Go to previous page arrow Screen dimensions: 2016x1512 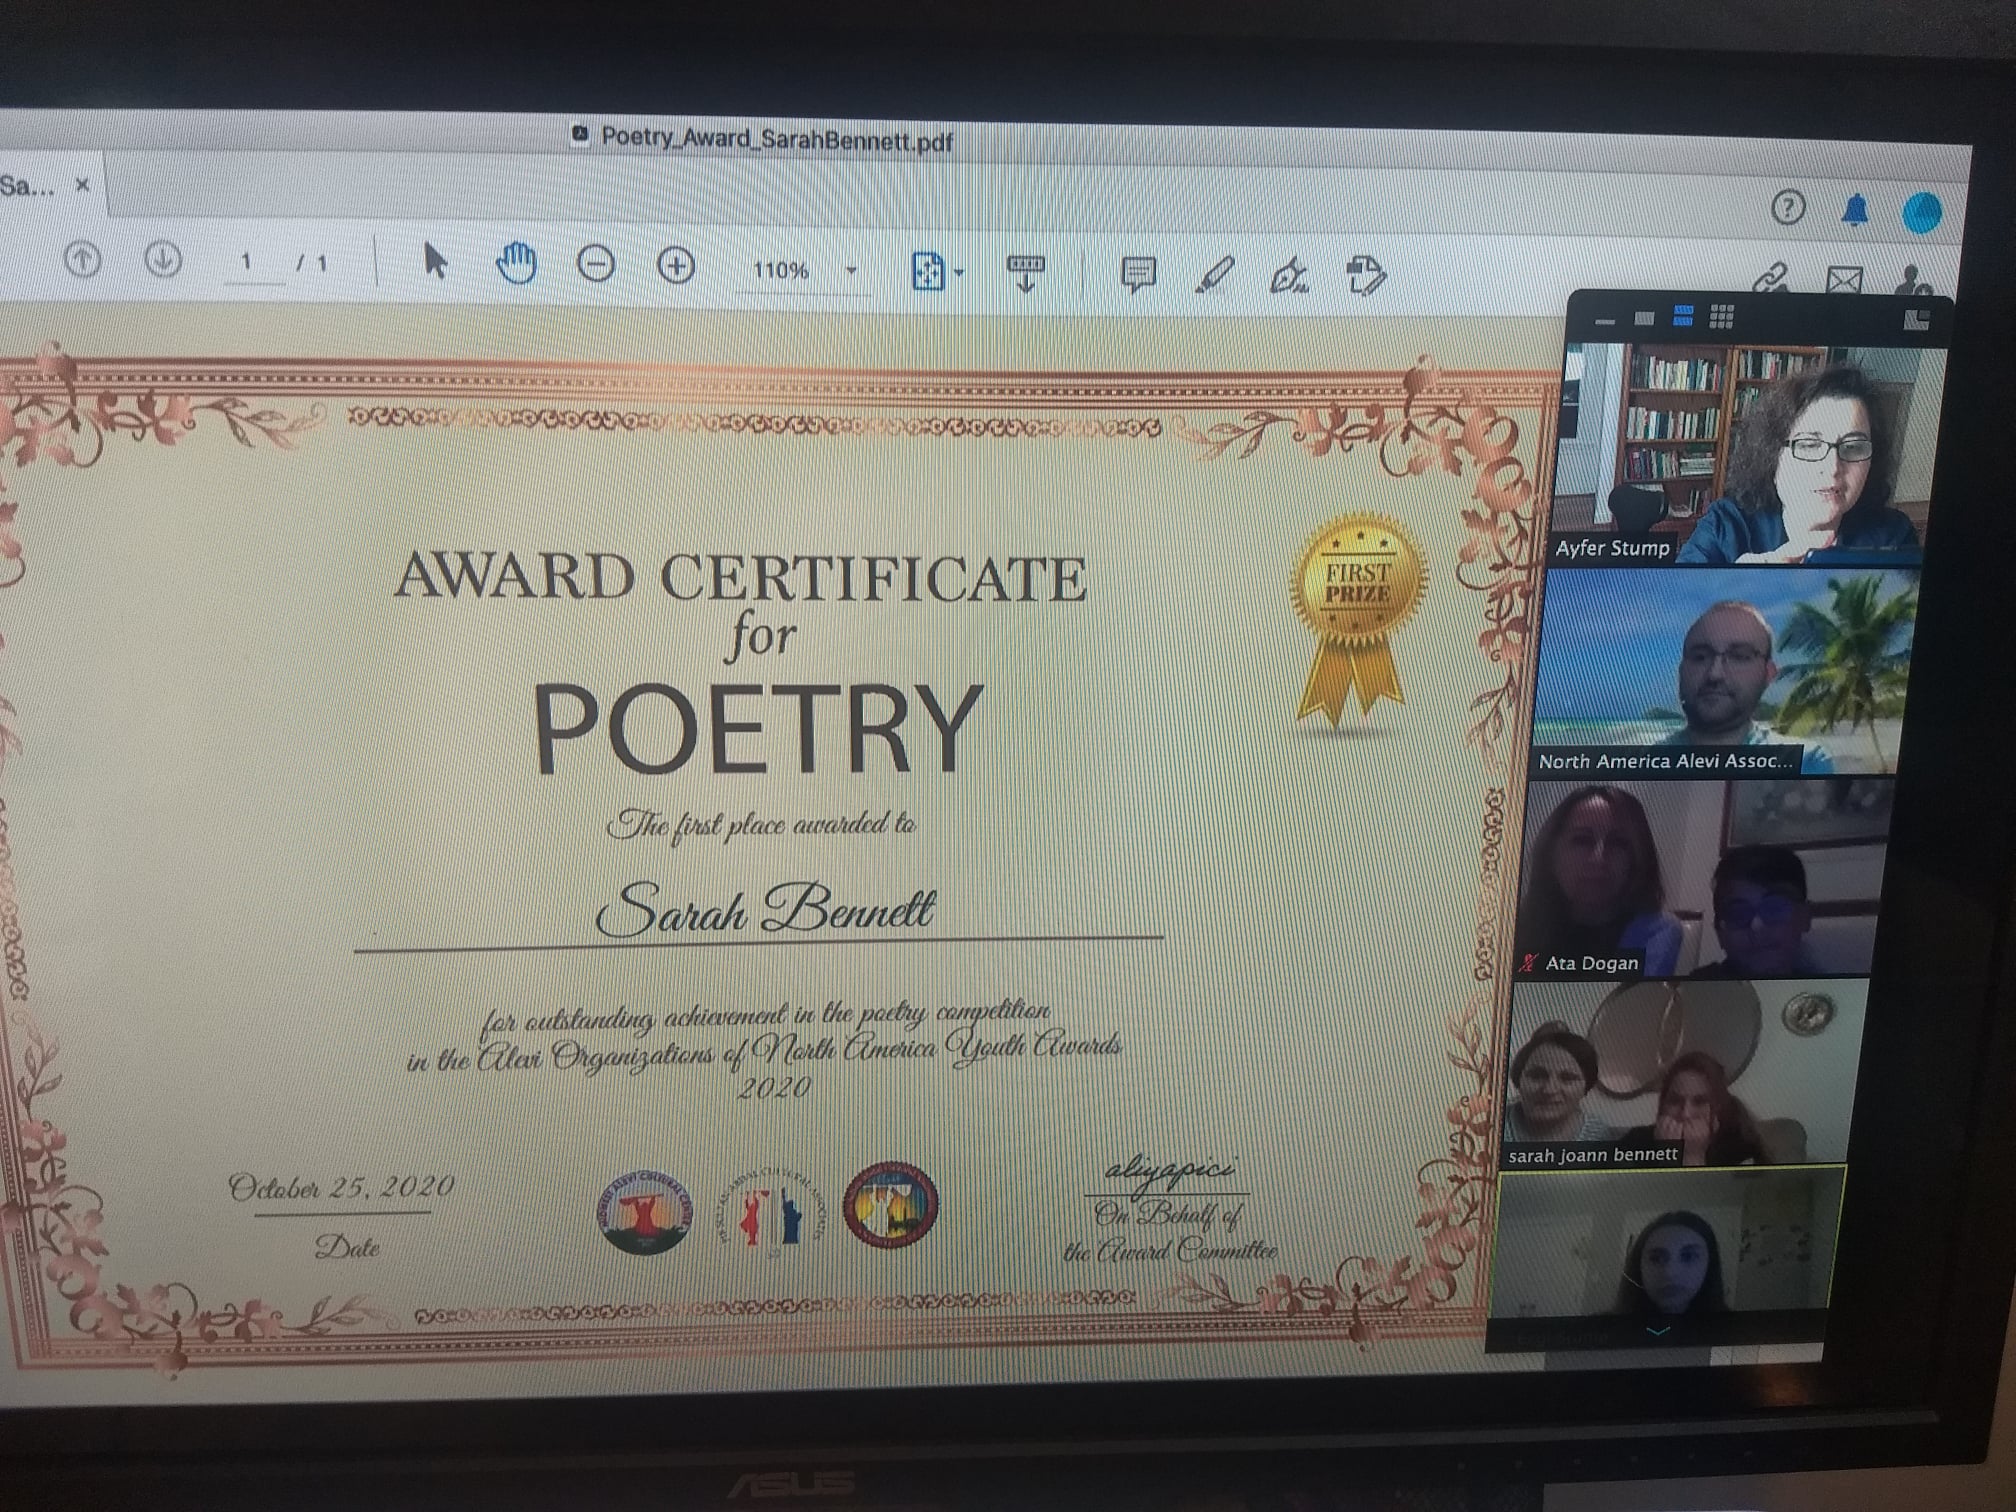(82, 261)
